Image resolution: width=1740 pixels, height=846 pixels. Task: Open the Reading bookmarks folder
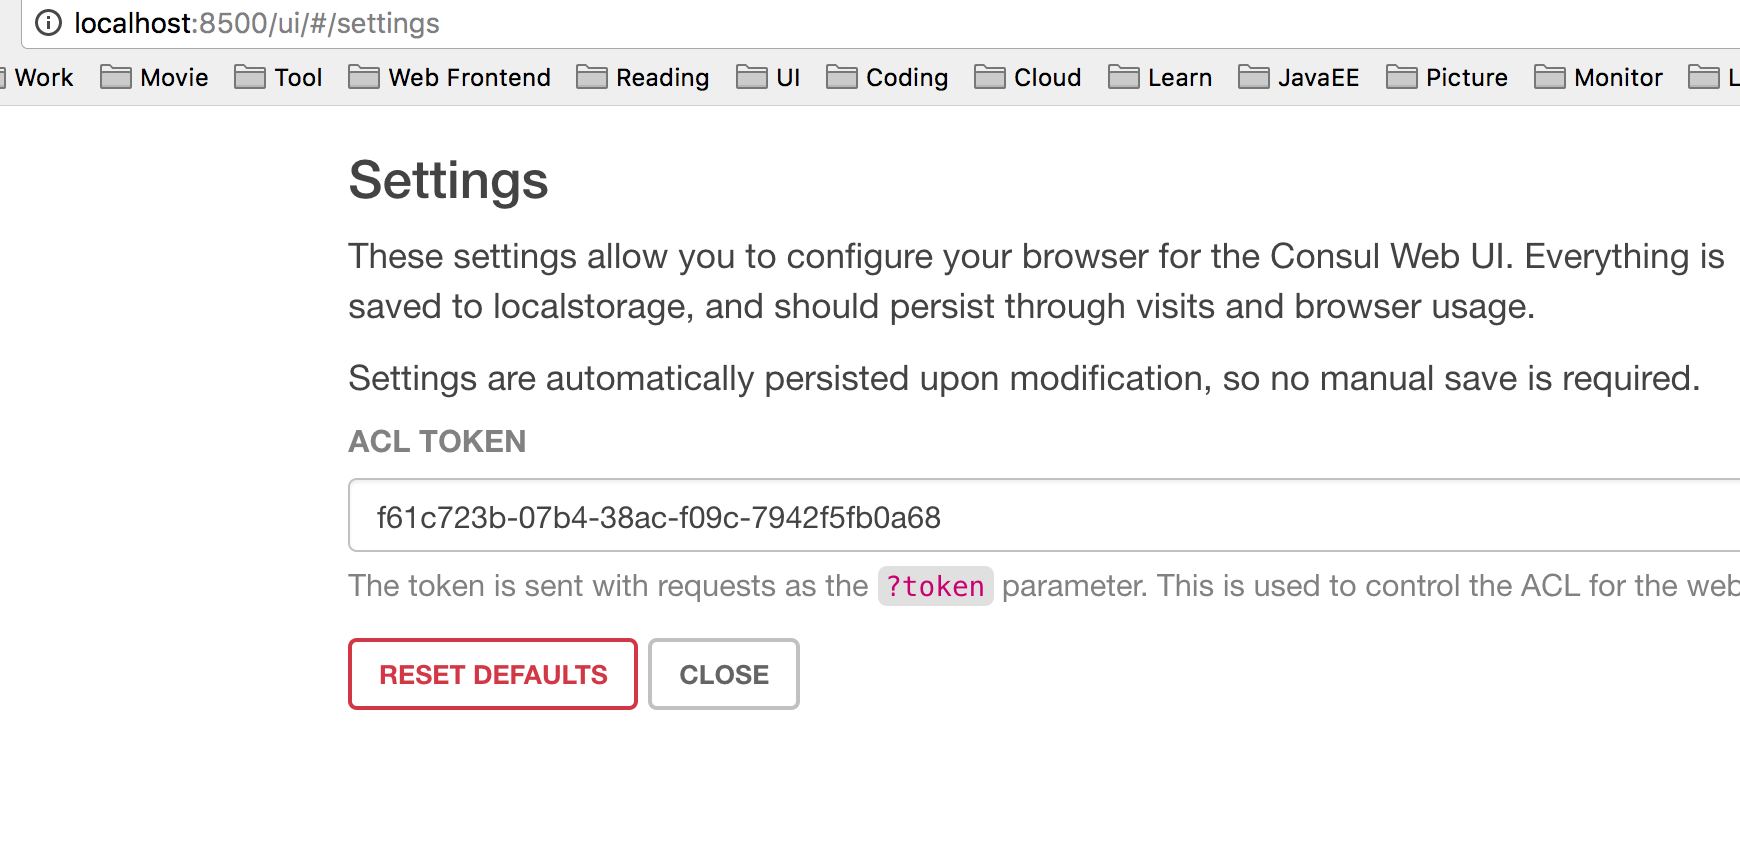click(x=643, y=78)
